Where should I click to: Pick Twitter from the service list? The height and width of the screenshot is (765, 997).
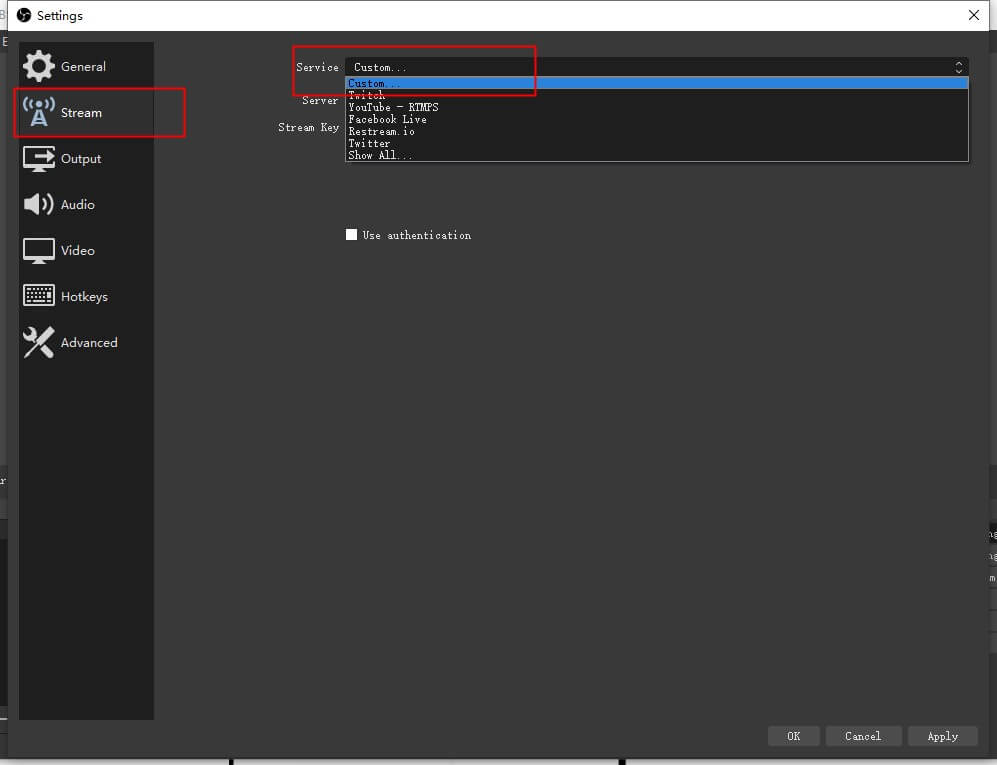pos(656,144)
